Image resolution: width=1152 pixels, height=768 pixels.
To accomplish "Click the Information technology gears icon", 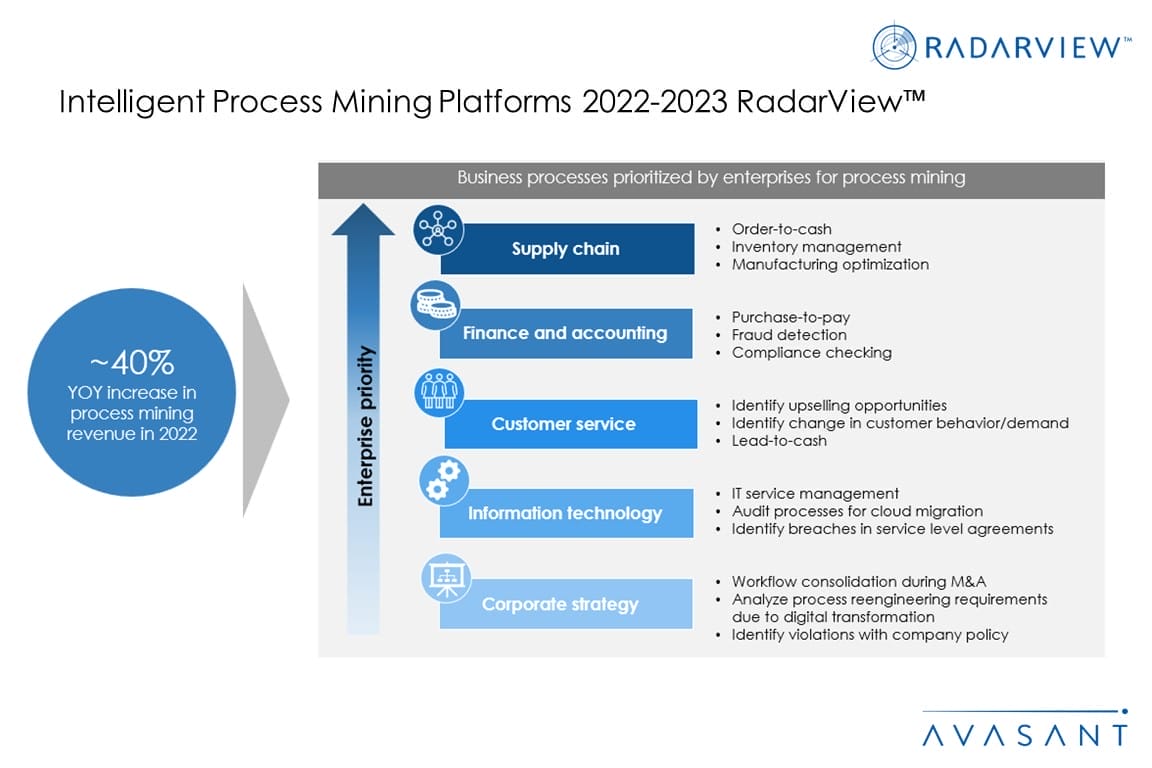I will point(441,481).
